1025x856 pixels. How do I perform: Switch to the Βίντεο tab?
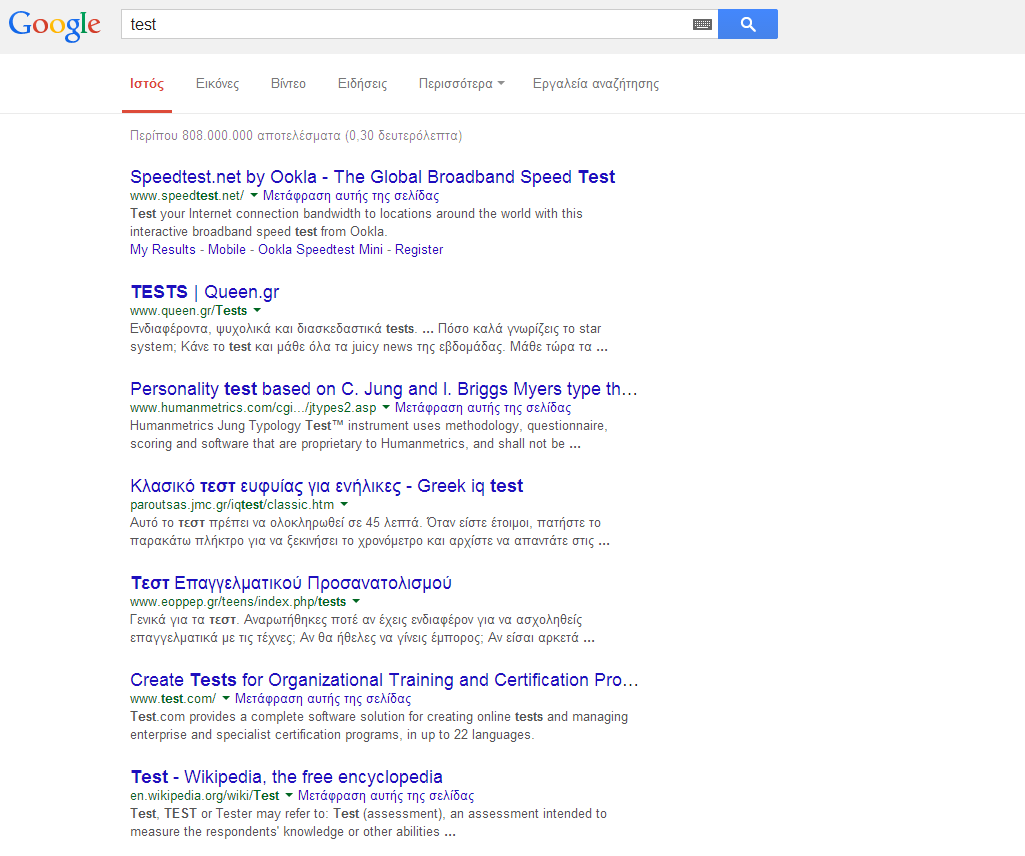pos(288,84)
